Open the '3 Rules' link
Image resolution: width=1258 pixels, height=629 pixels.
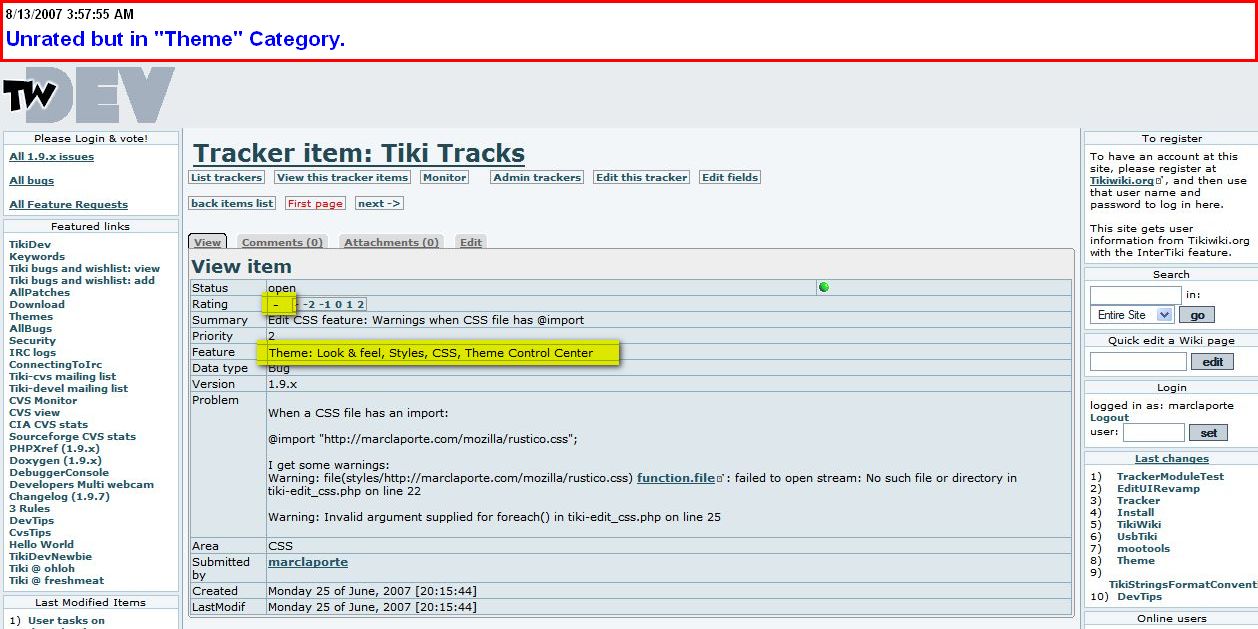tap(29, 509)
